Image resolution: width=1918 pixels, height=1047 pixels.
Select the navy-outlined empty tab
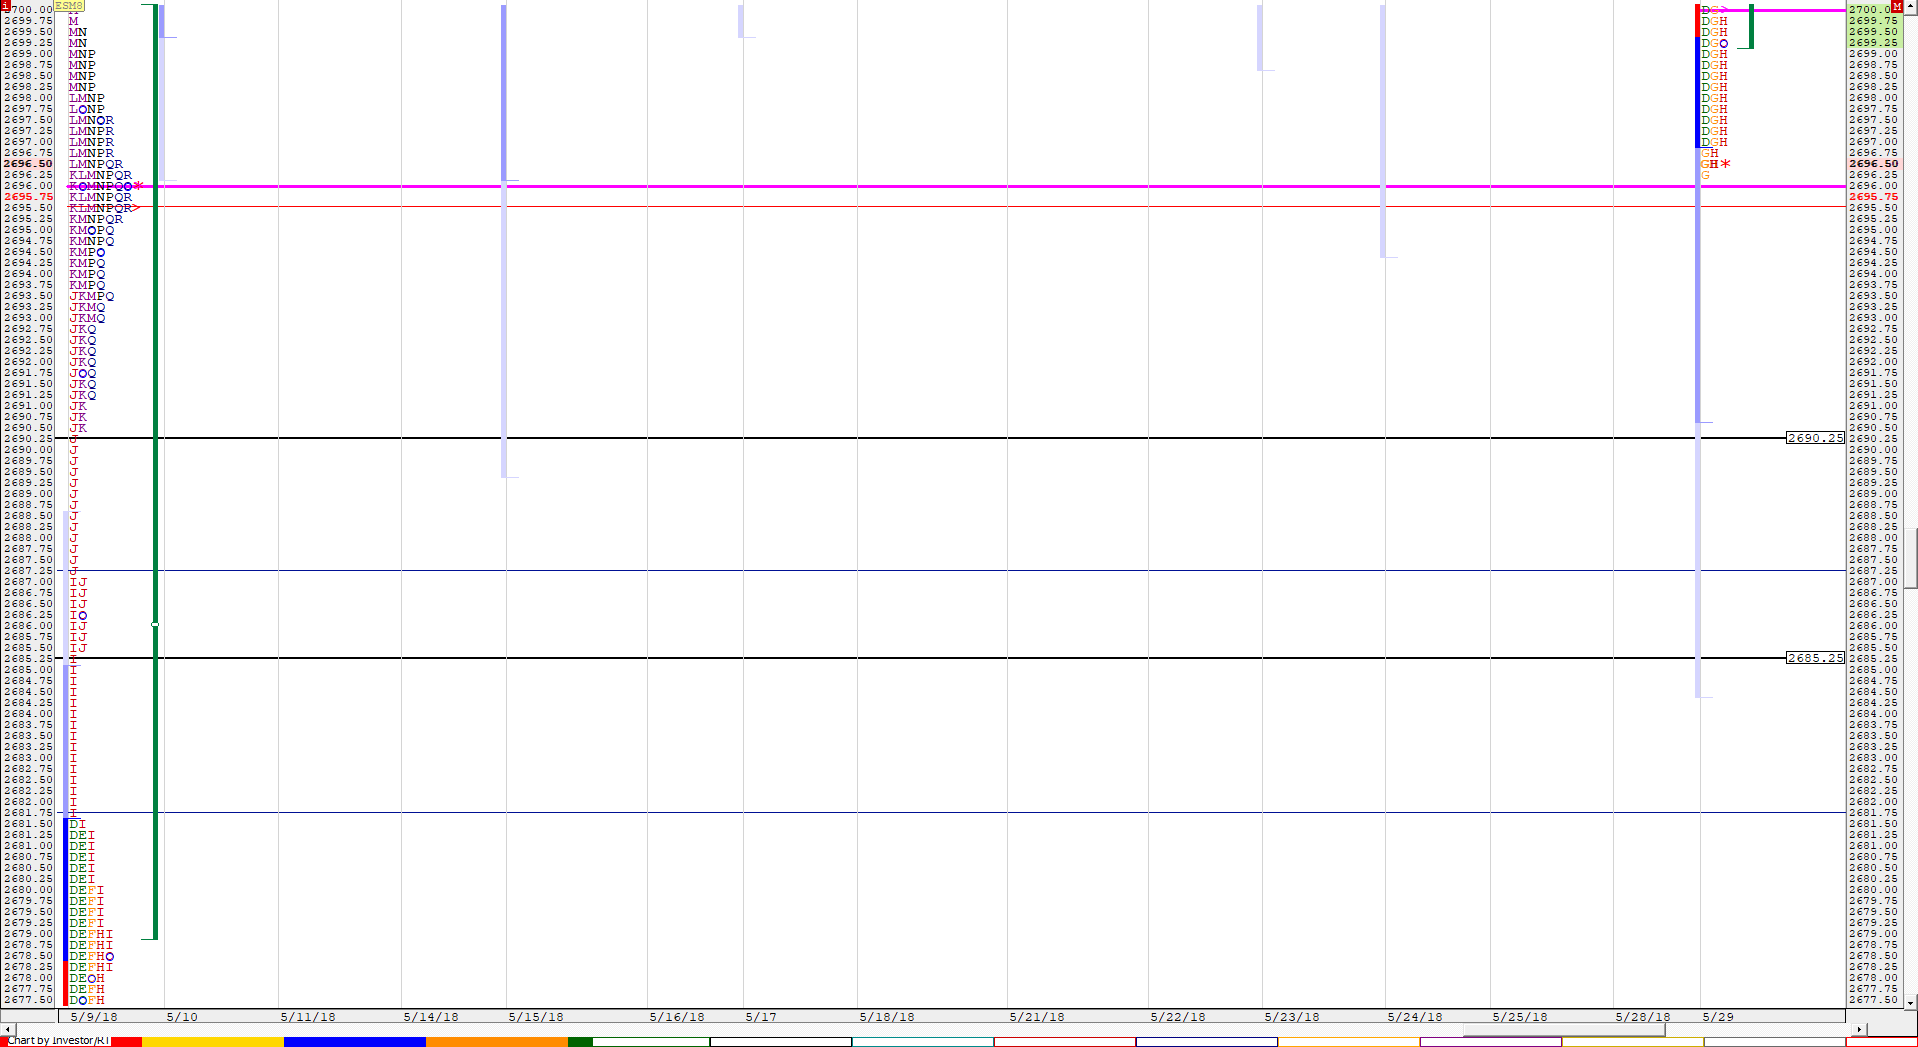[1207, 1042]
